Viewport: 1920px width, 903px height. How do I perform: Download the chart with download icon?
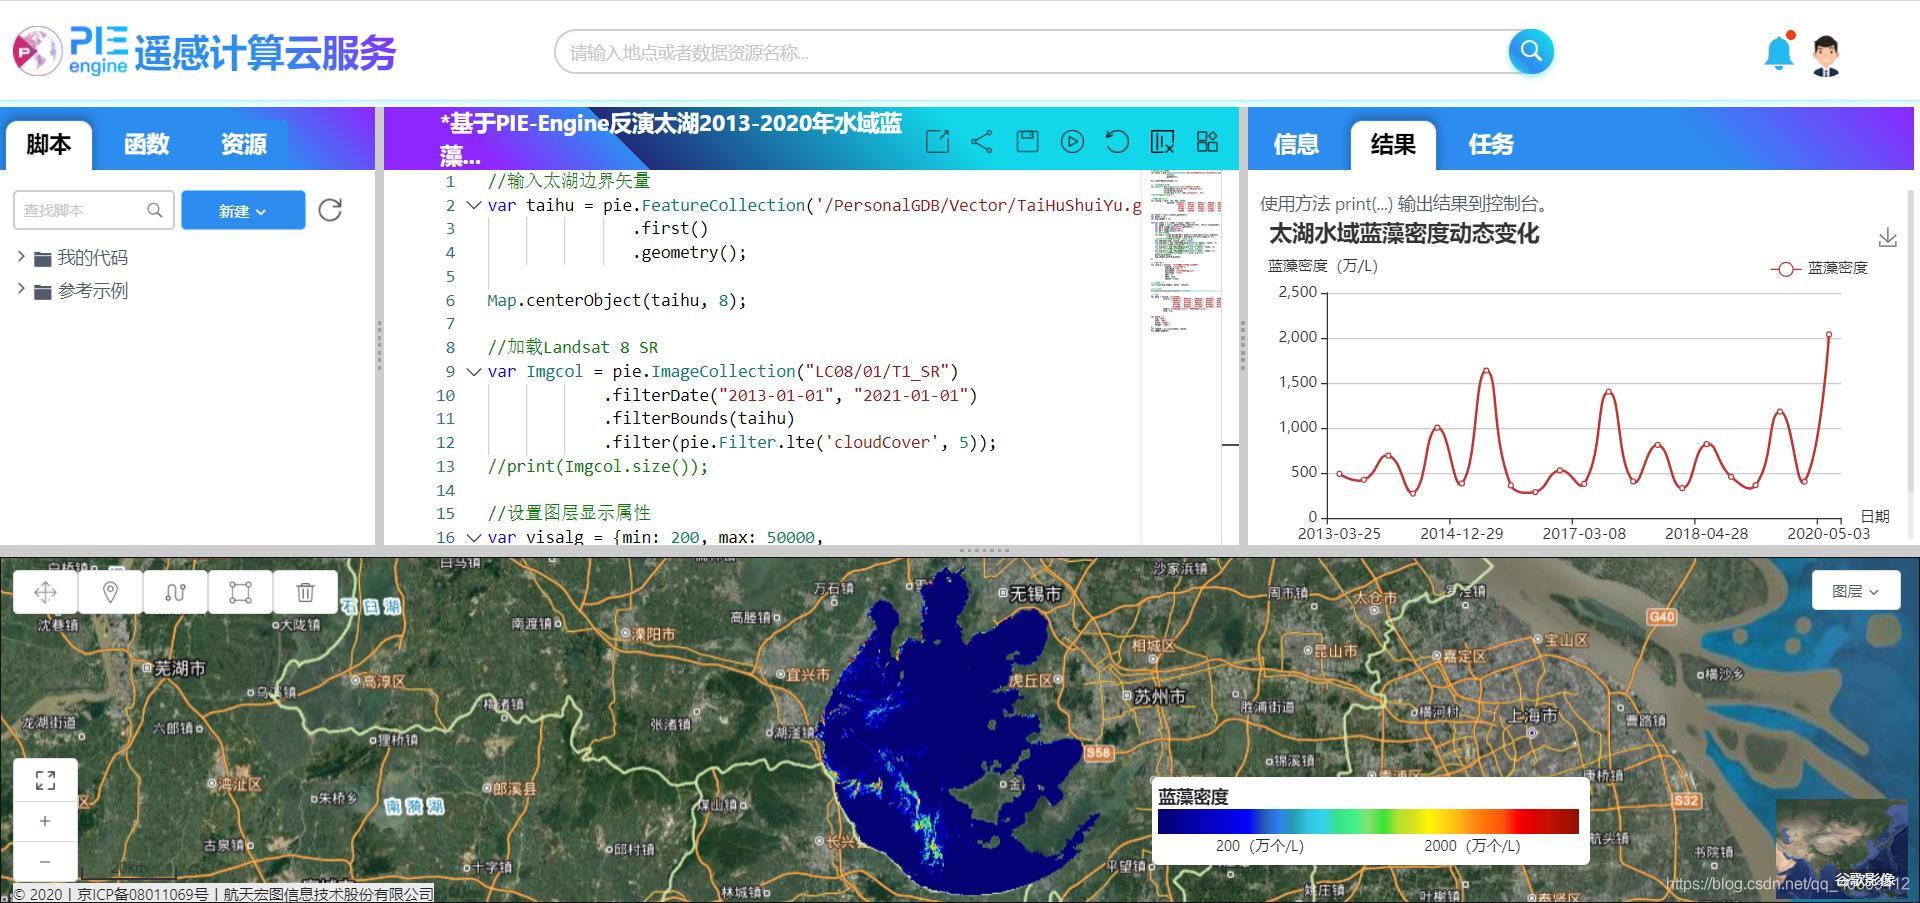(1887, 238)
